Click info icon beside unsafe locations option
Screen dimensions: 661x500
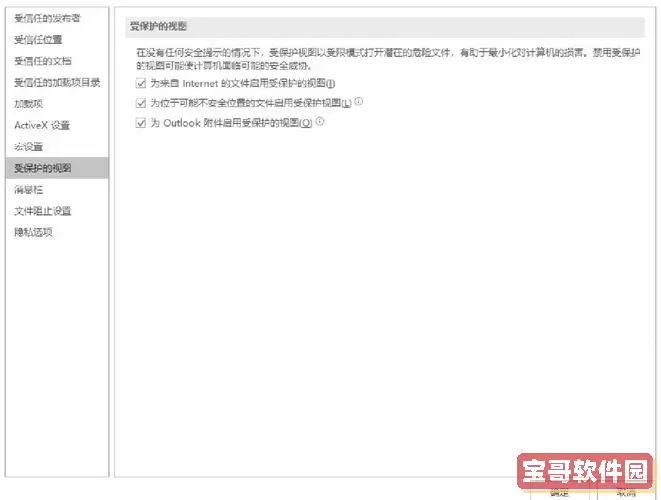[x=358, y=101]
